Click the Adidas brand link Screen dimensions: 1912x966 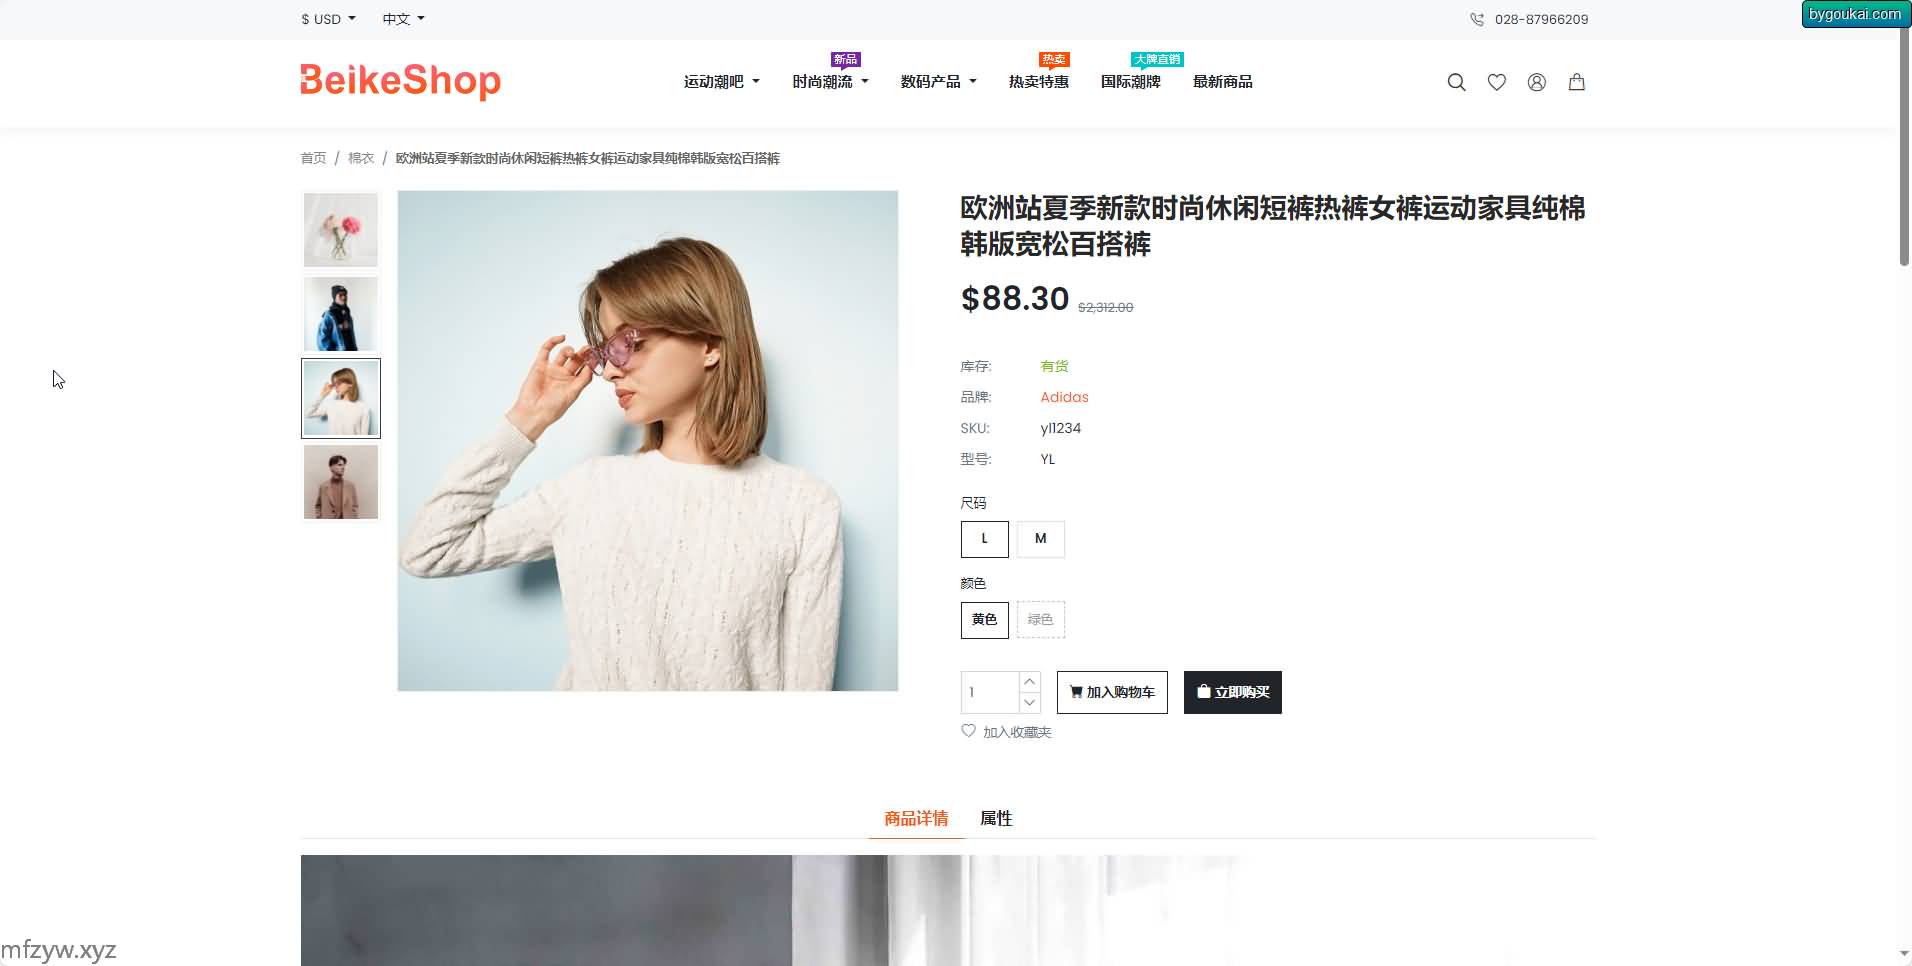click(1064, 397)
